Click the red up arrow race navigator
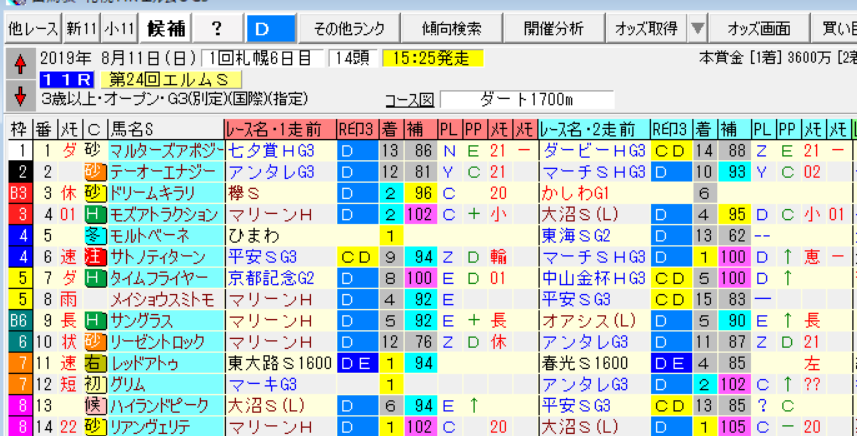 click(21, 66)
